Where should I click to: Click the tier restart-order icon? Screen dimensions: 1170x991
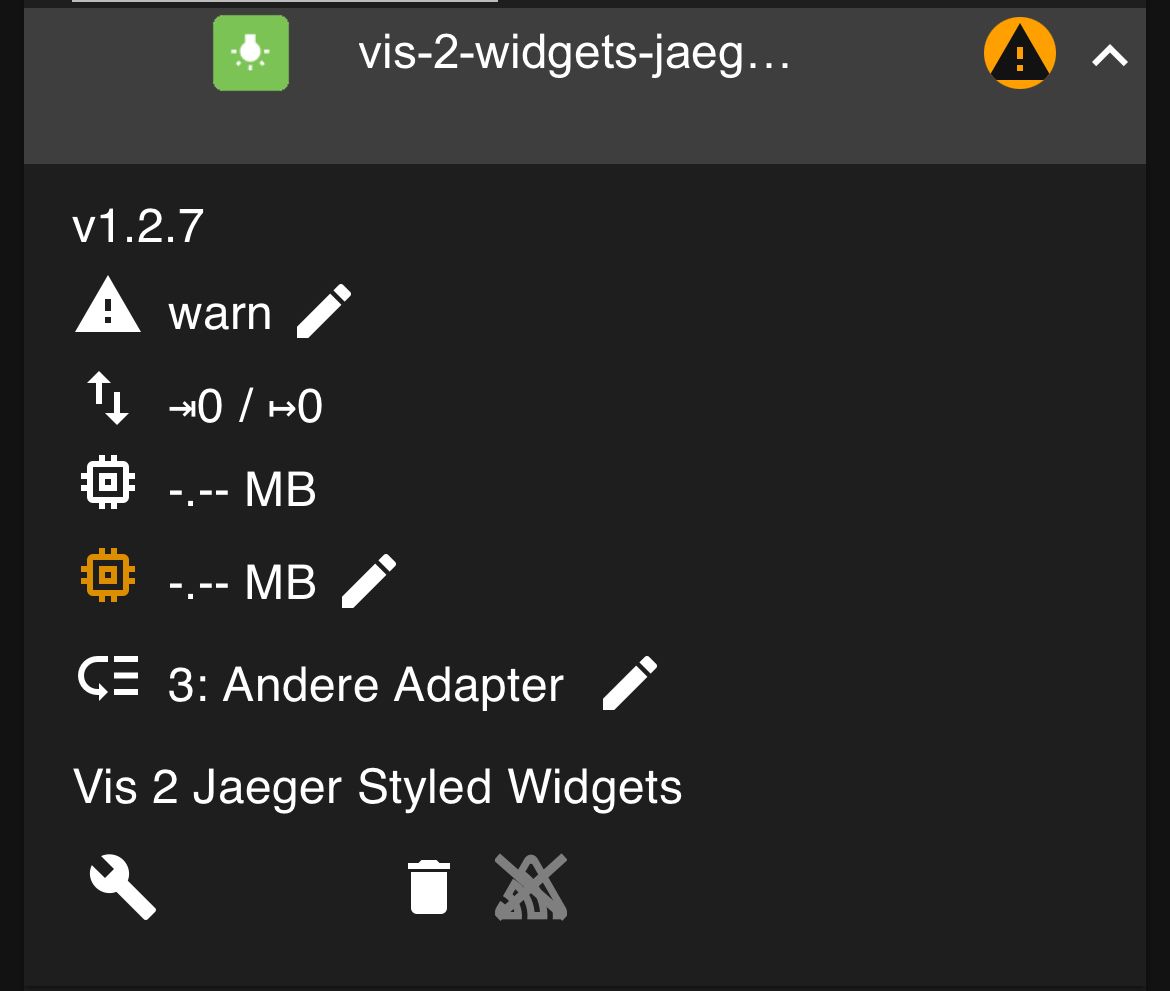108,678
